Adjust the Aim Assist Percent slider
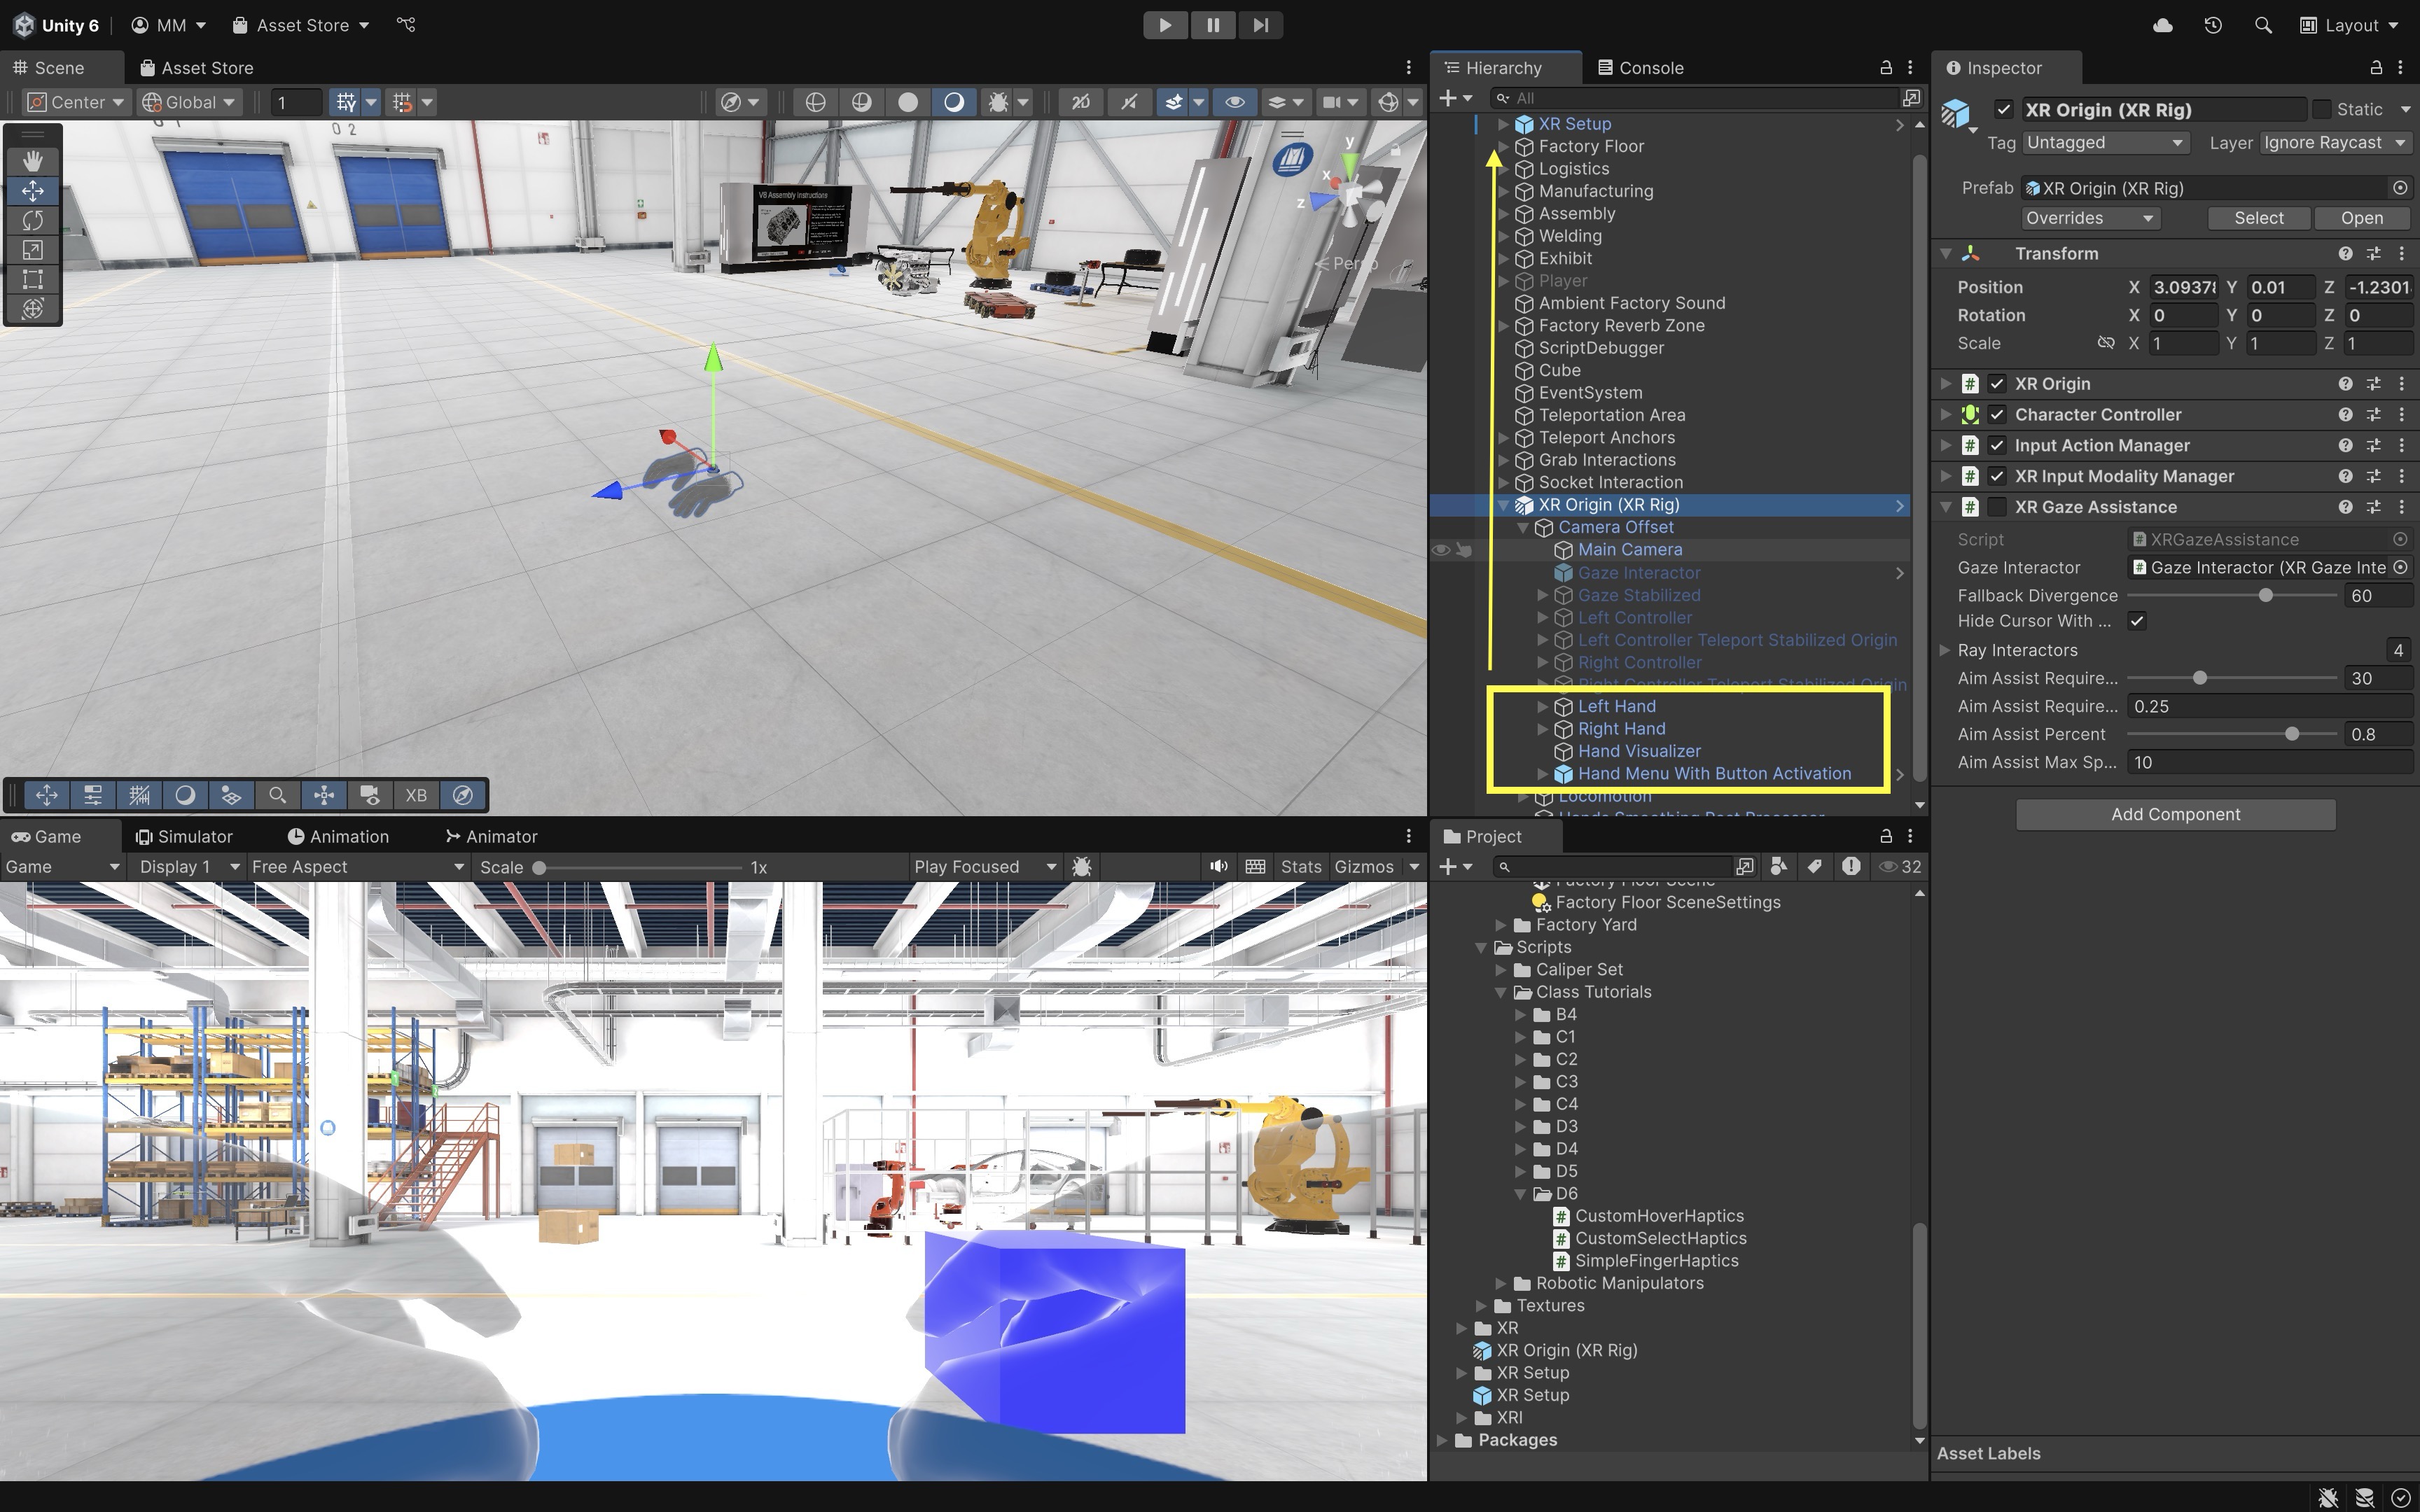Screen dimensions: 2420x1512 pos(2291,734)
